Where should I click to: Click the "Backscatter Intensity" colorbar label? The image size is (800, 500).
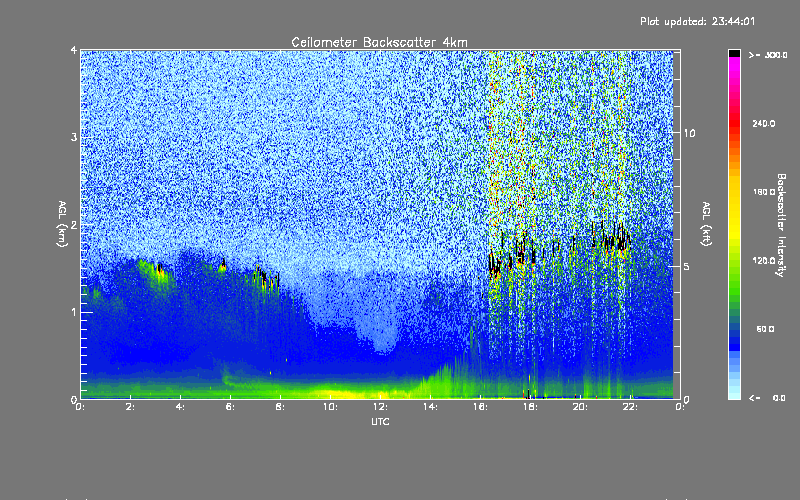coord(781,225)
